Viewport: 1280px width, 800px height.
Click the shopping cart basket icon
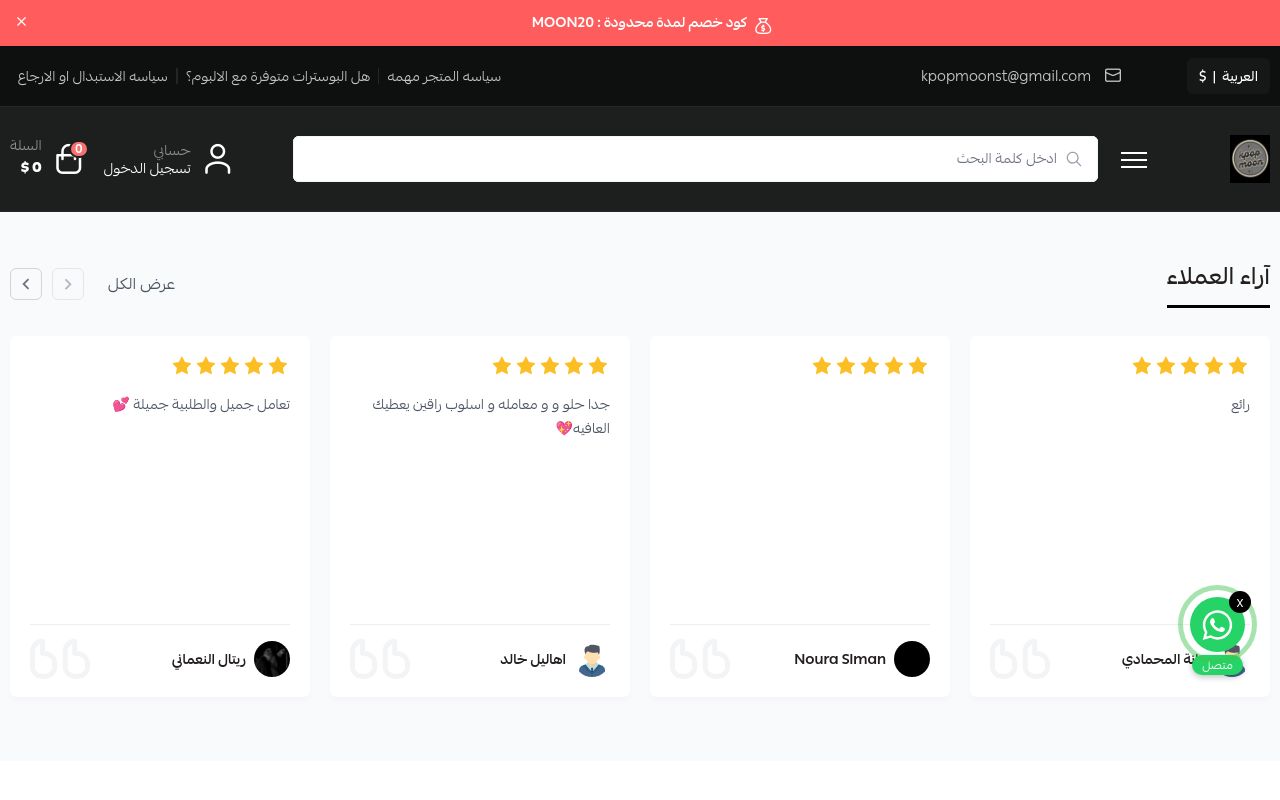click(x=68, y=160)
